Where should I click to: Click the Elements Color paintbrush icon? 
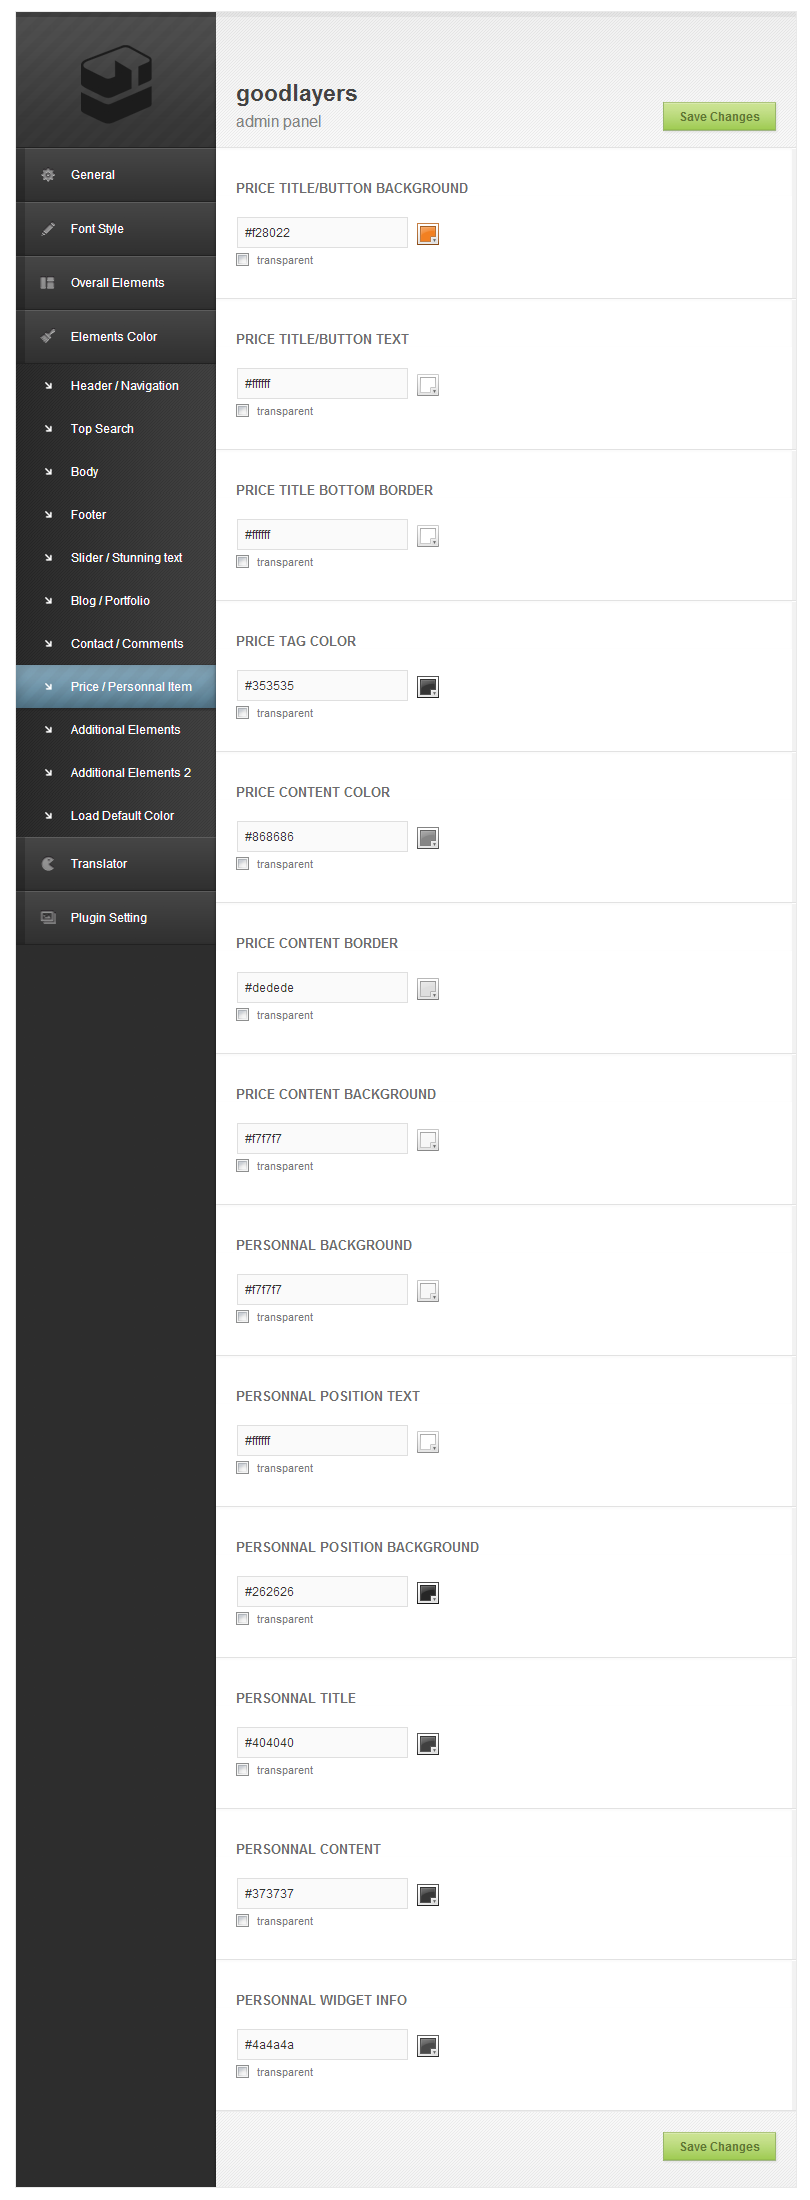[x=48, y=337]
